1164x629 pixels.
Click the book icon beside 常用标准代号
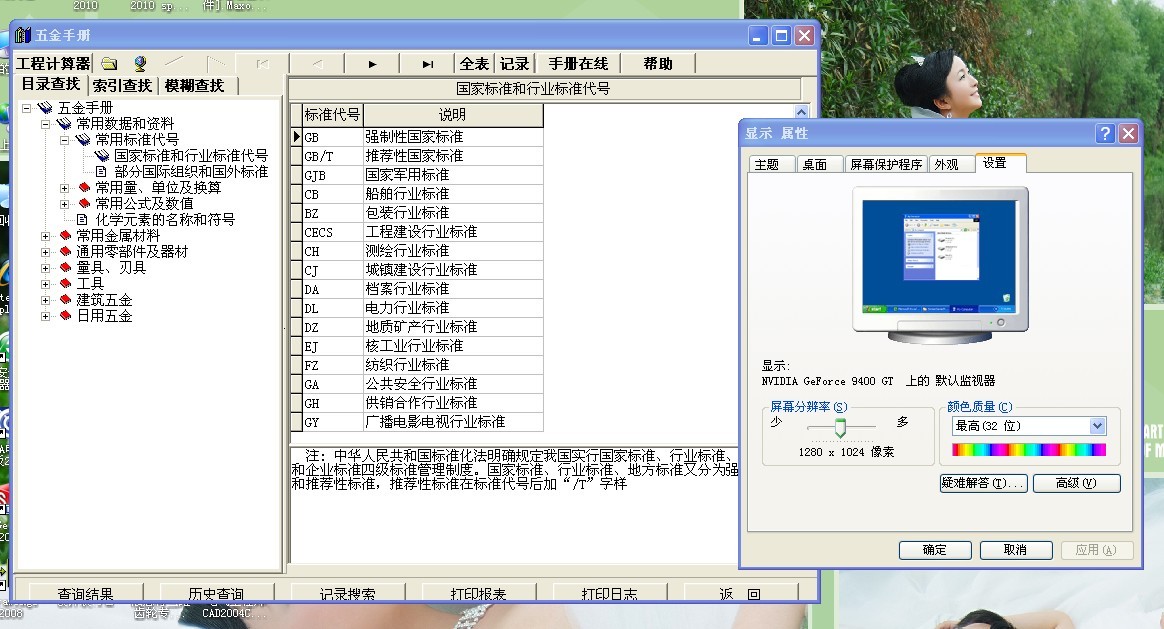(x=83, y=140)
